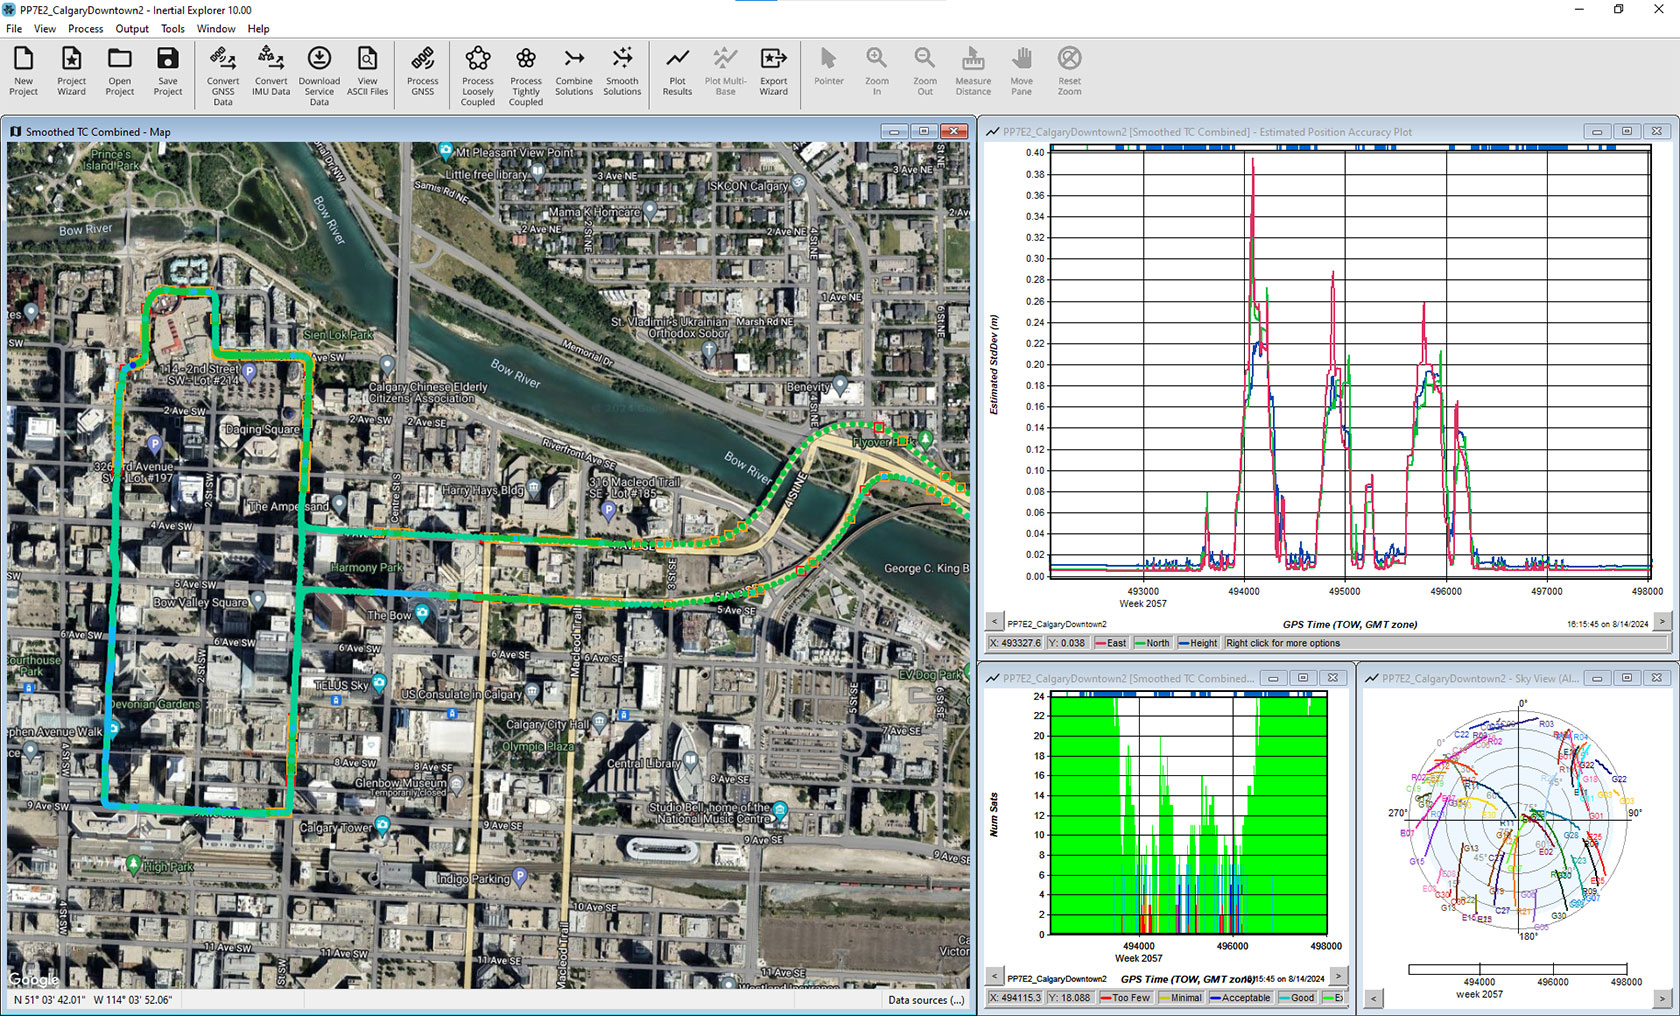Image resolution: width=1680 pixels, height=1016 pixels.
Task: Select the Process GNSS tool
Action: click(x=423, y=70)
